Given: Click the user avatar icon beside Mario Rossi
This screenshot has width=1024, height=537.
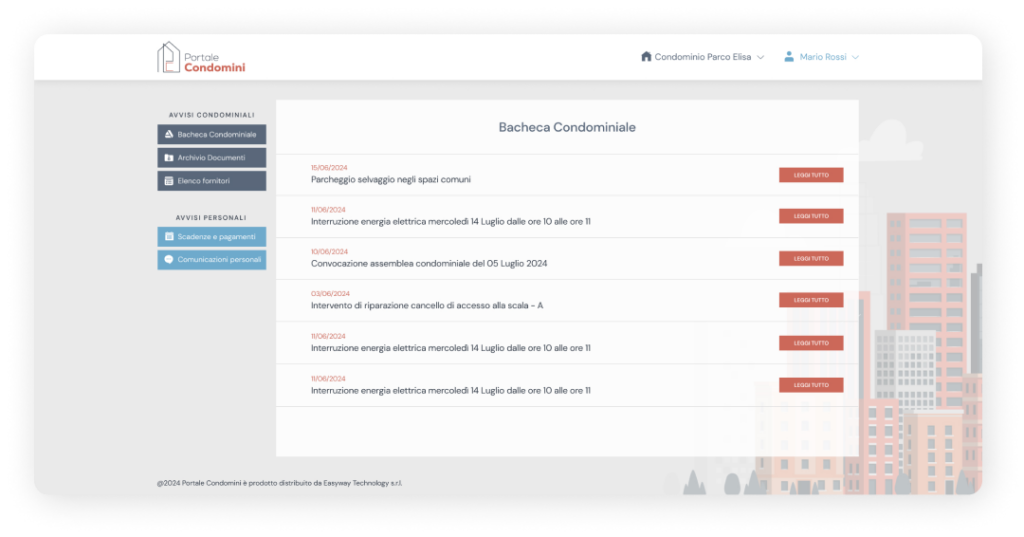Looking at the screenshot, I should (789, 57).
